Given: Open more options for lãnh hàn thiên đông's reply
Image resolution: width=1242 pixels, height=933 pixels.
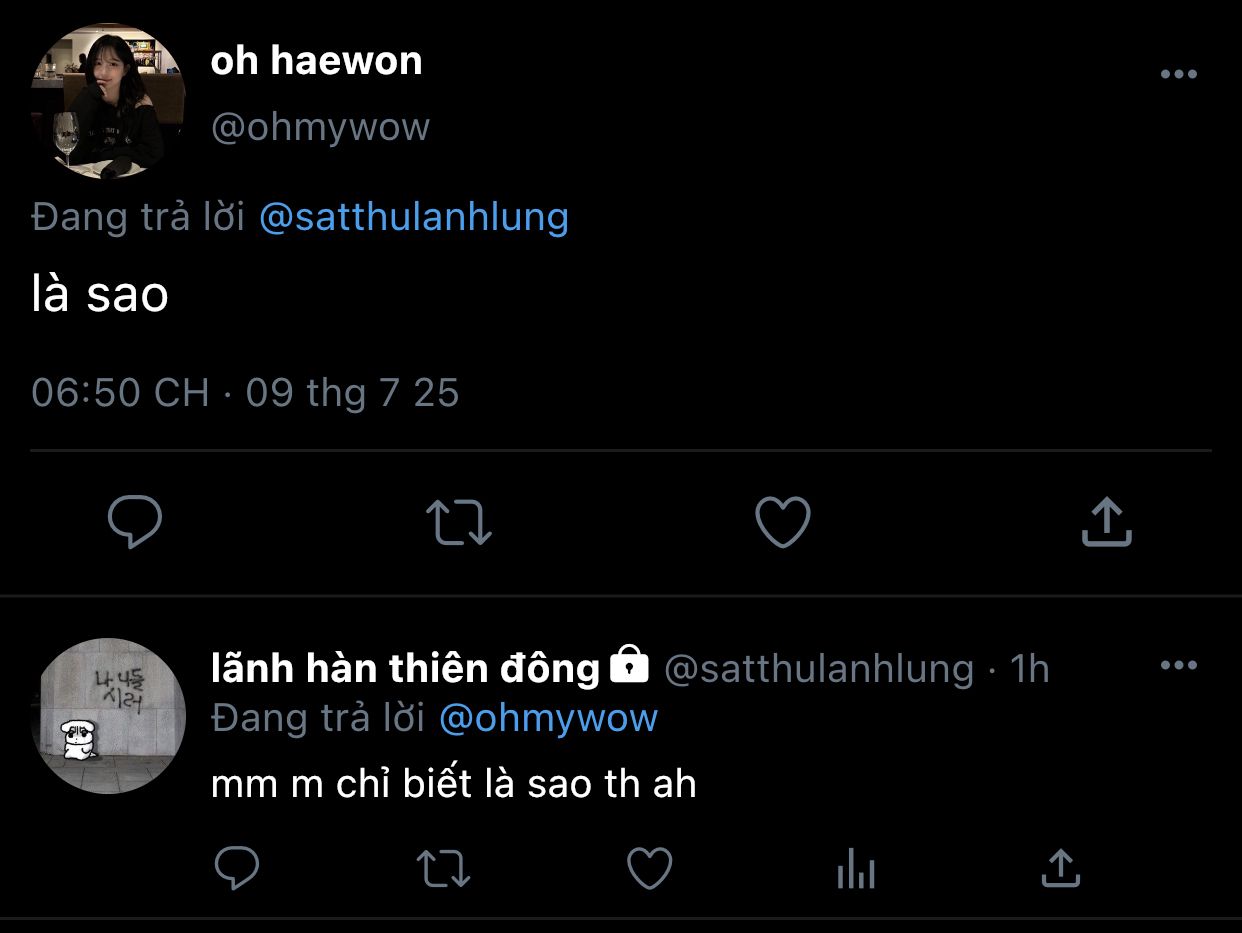Looking at the screenshot, I should 1178,666.
